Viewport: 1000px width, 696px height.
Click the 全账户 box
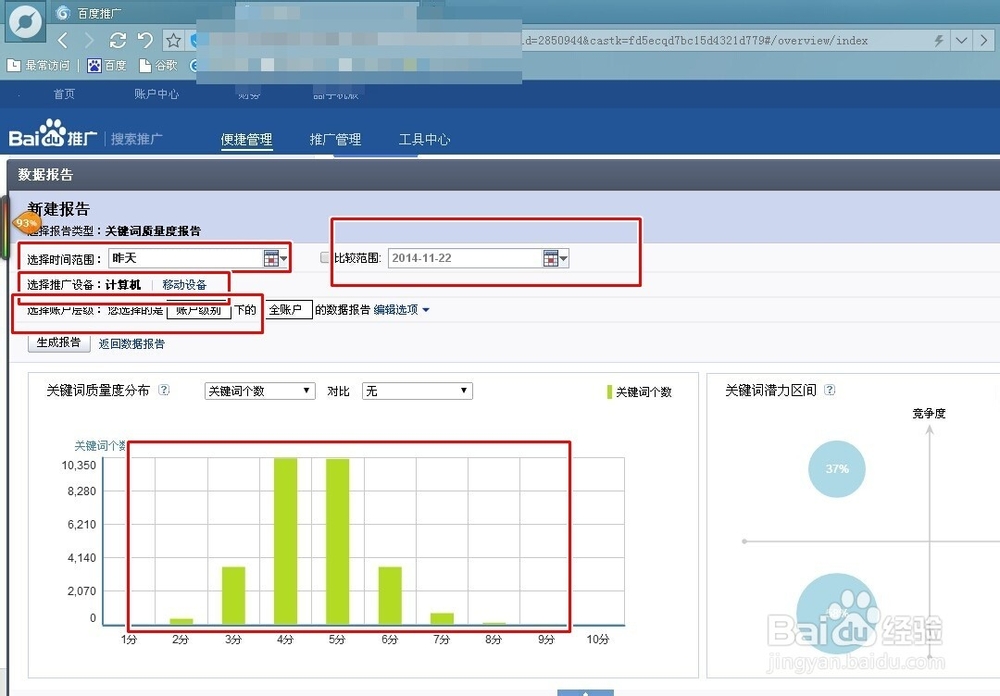(289, 309)
